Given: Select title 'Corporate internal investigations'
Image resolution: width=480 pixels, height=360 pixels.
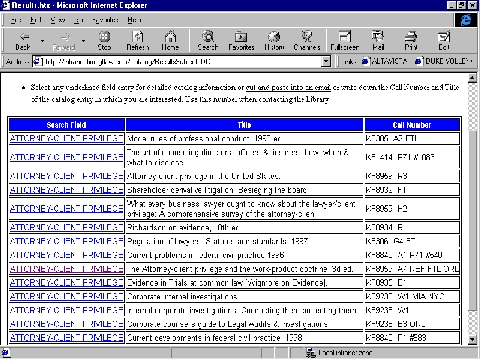Looking at the screenshot, I should click(x=182, y=296).
